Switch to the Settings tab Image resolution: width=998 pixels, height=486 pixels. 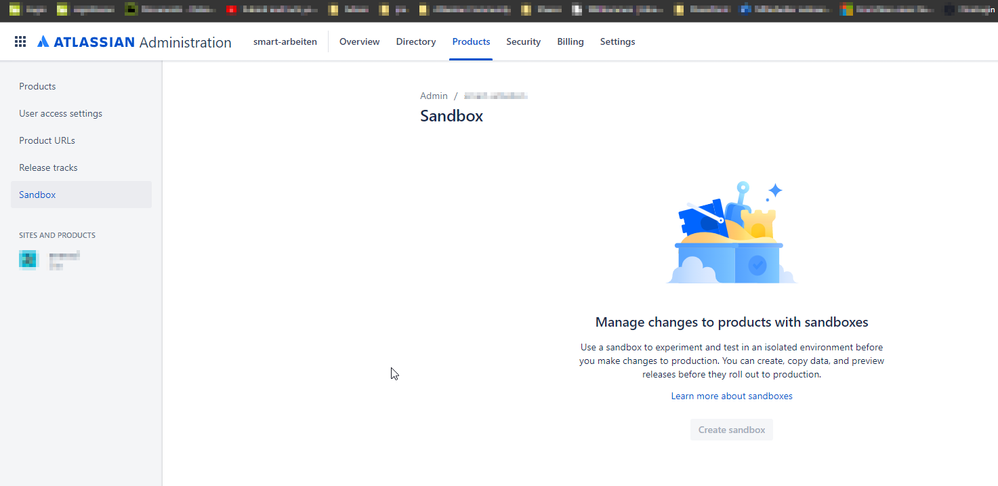tap(617, 41)
